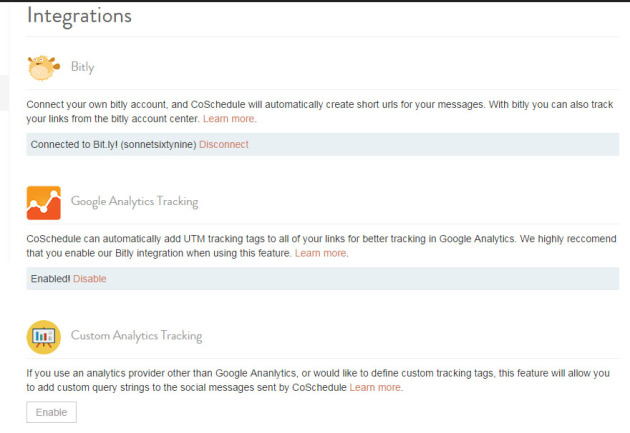The image size is (630, 433).
Task: Click the Bitly section title
Action: click(83, 67)
